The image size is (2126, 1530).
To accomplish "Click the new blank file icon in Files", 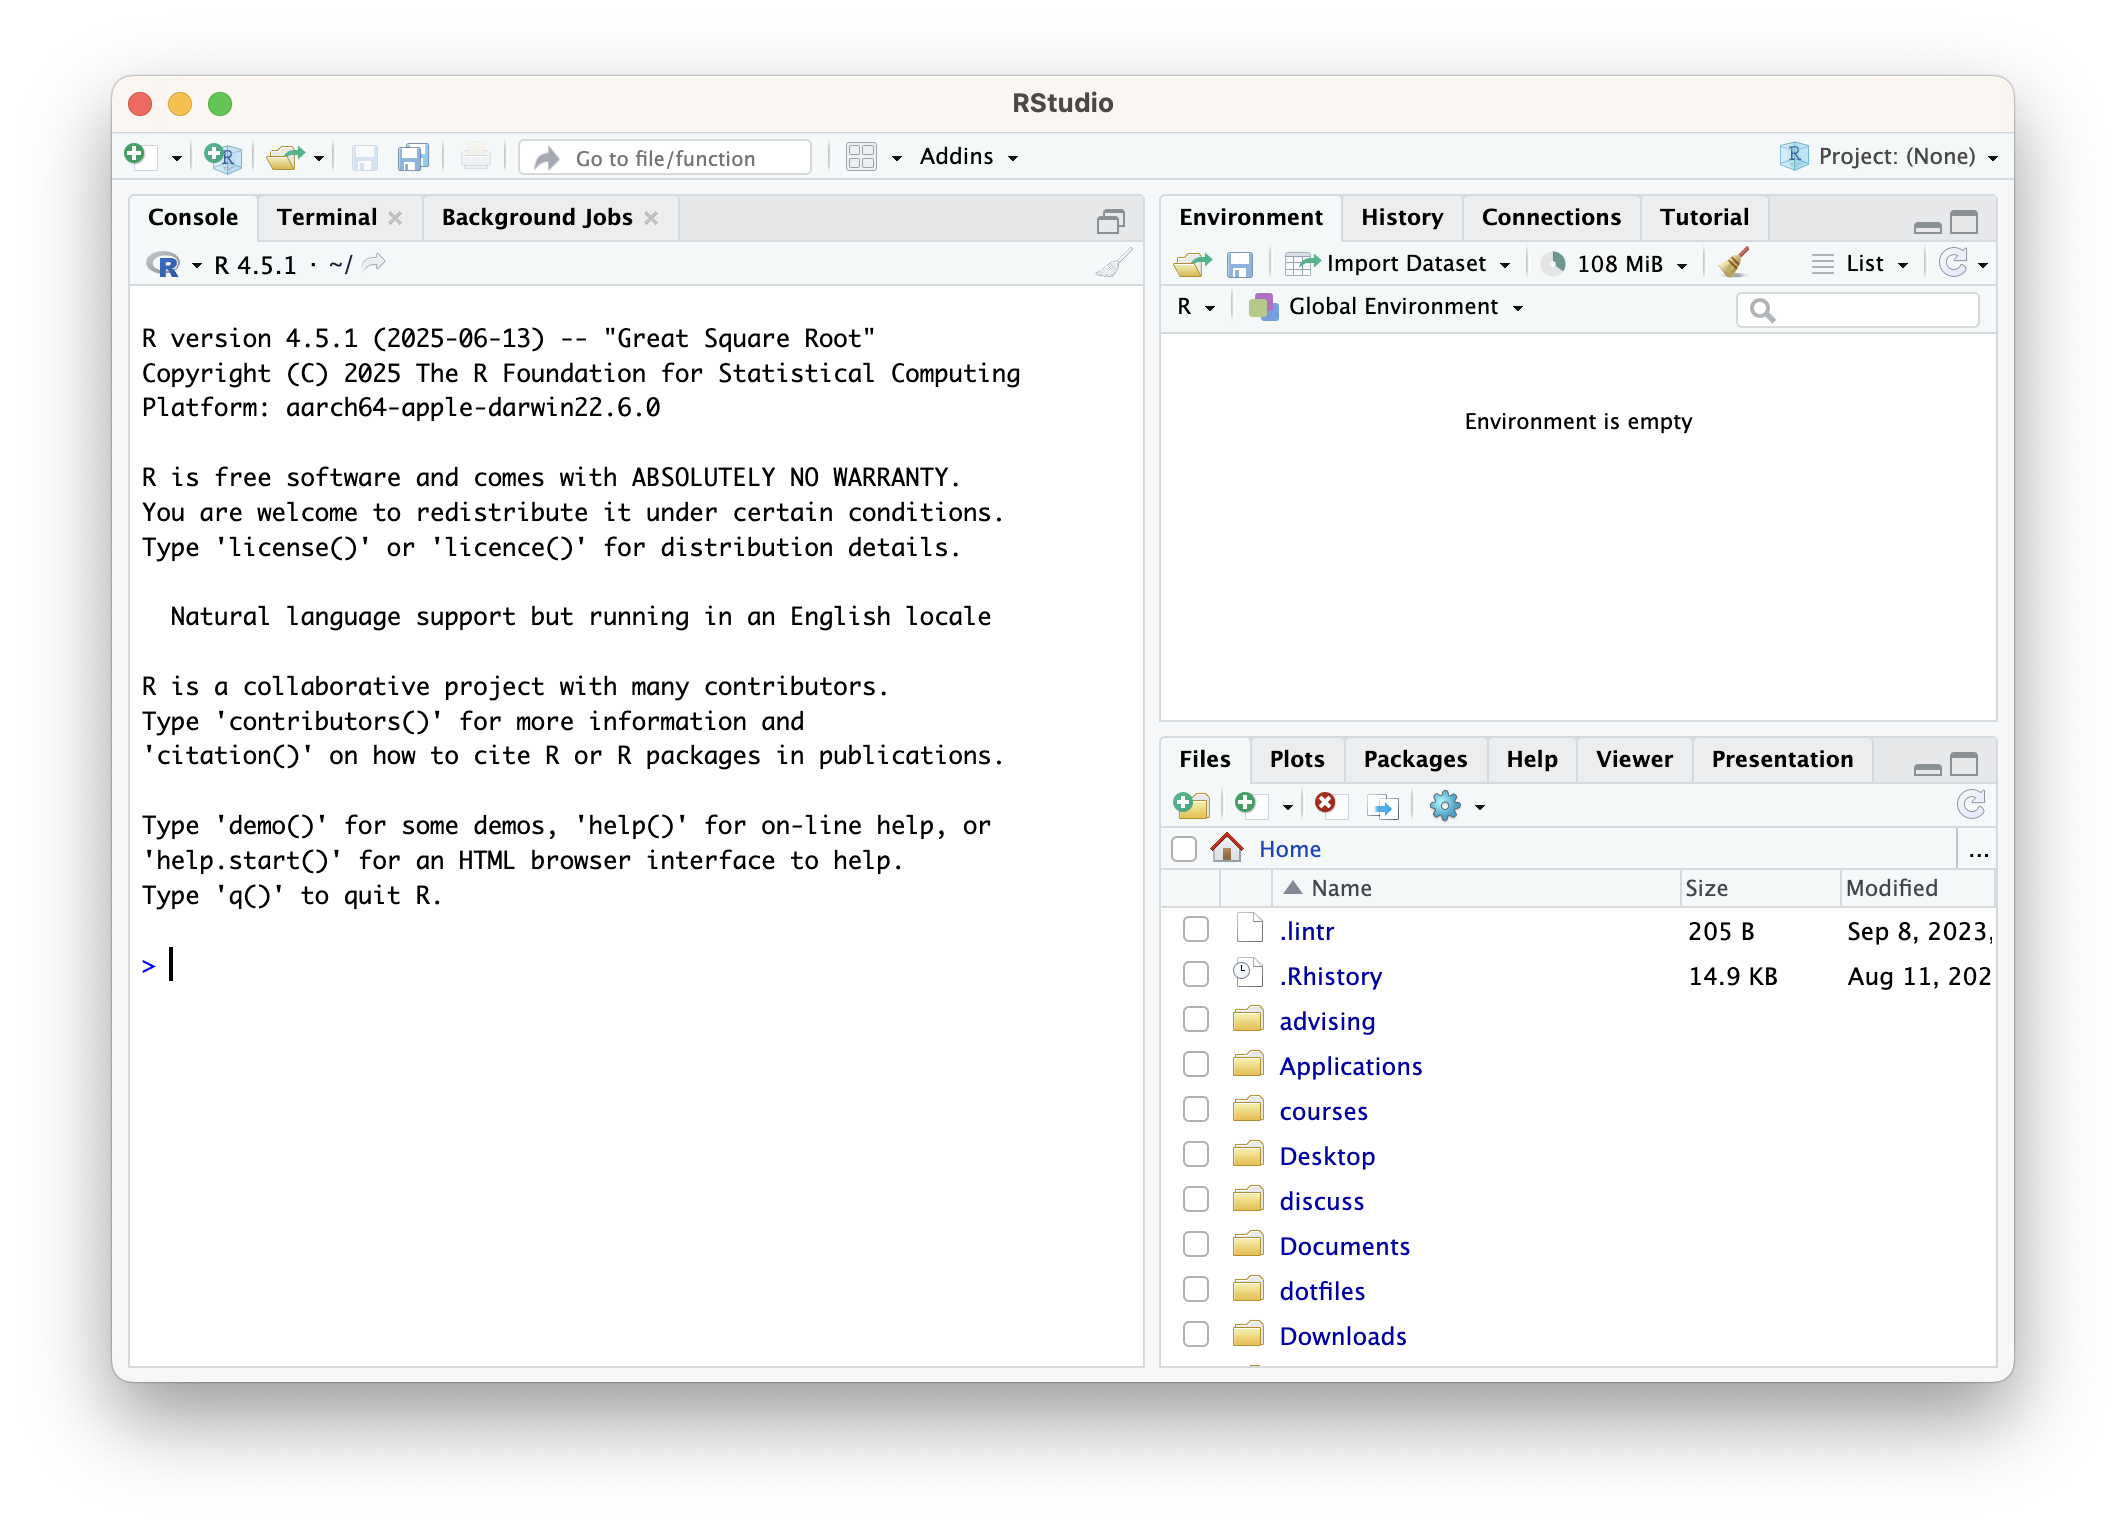I will click(x=1249, y=805).
